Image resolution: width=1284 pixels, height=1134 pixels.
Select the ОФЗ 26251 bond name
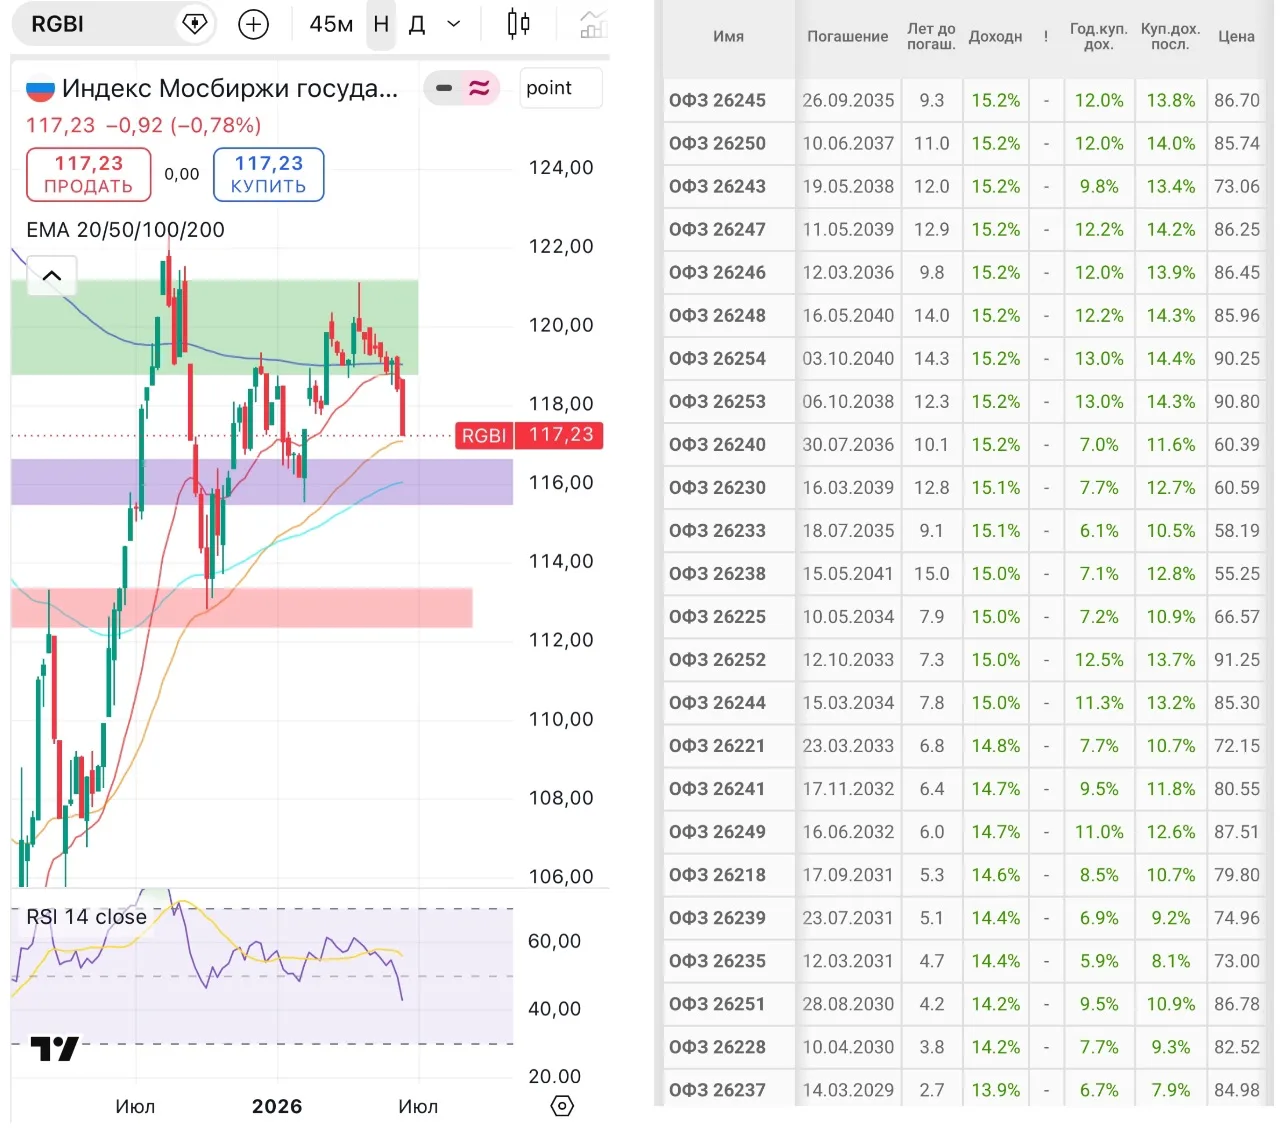(x=717, y=1004)
